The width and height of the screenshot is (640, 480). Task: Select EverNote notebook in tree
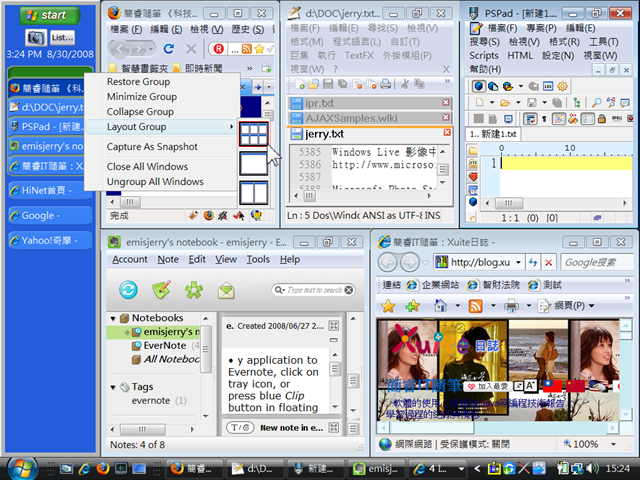pyautogui.click(x=164, y=346)
